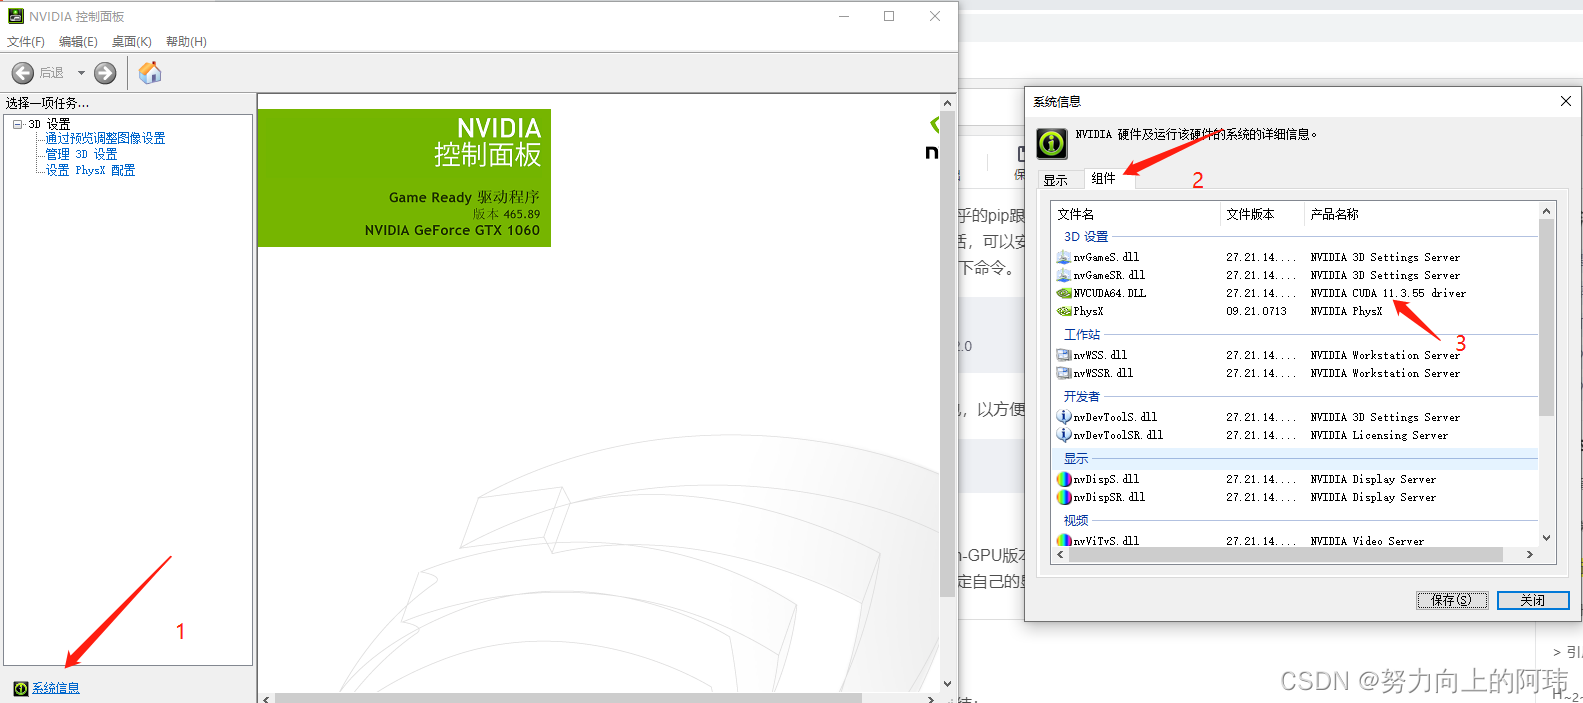This screenshot has height=703, width=1583.
Task: Click the Back arrow toolbar icon
Action: [x=23, y=73]
